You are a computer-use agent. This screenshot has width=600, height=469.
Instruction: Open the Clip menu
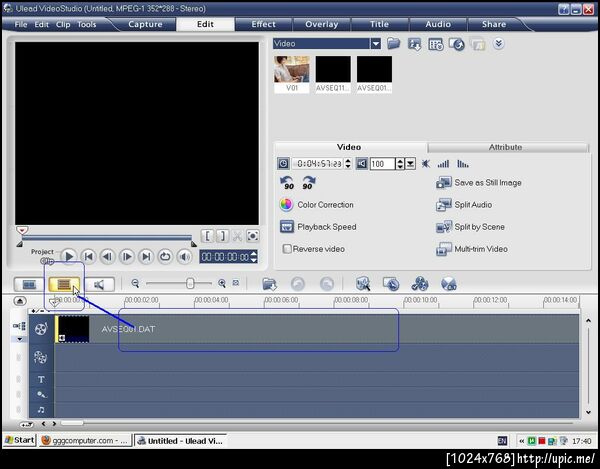point(63,24)
